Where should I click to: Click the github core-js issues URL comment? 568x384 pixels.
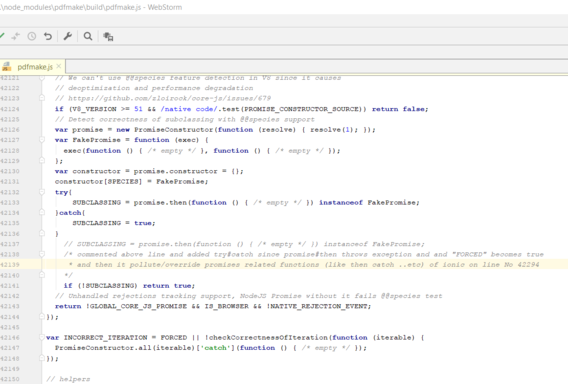pyautogui.click(x=163, y=98)
